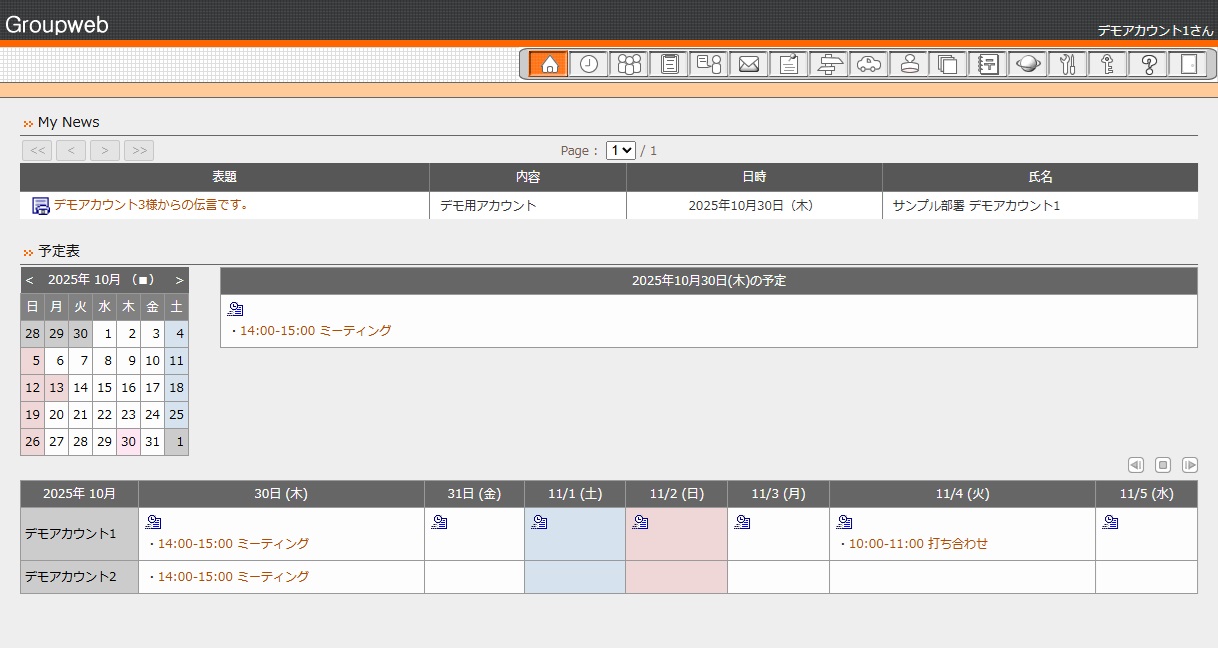Click the Home icon in the toolbar
This screenshot has width=1218, height=648.
549,65
